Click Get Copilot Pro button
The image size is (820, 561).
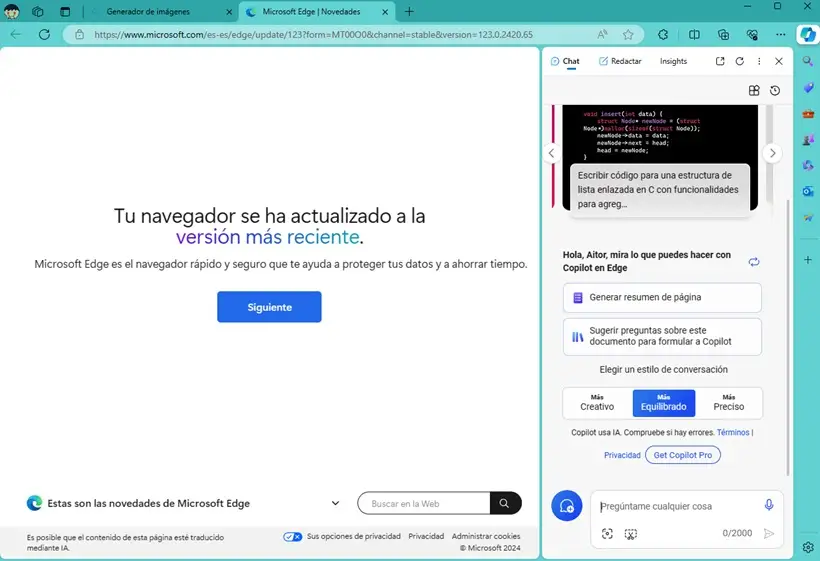point(682,455)
